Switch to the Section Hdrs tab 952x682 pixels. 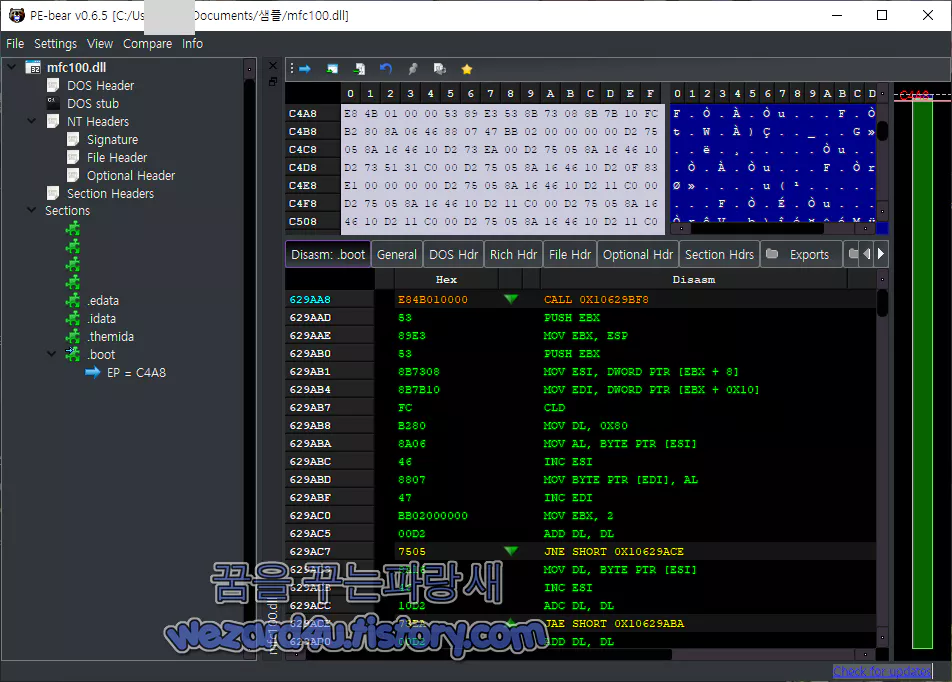(x=719, y=254)
